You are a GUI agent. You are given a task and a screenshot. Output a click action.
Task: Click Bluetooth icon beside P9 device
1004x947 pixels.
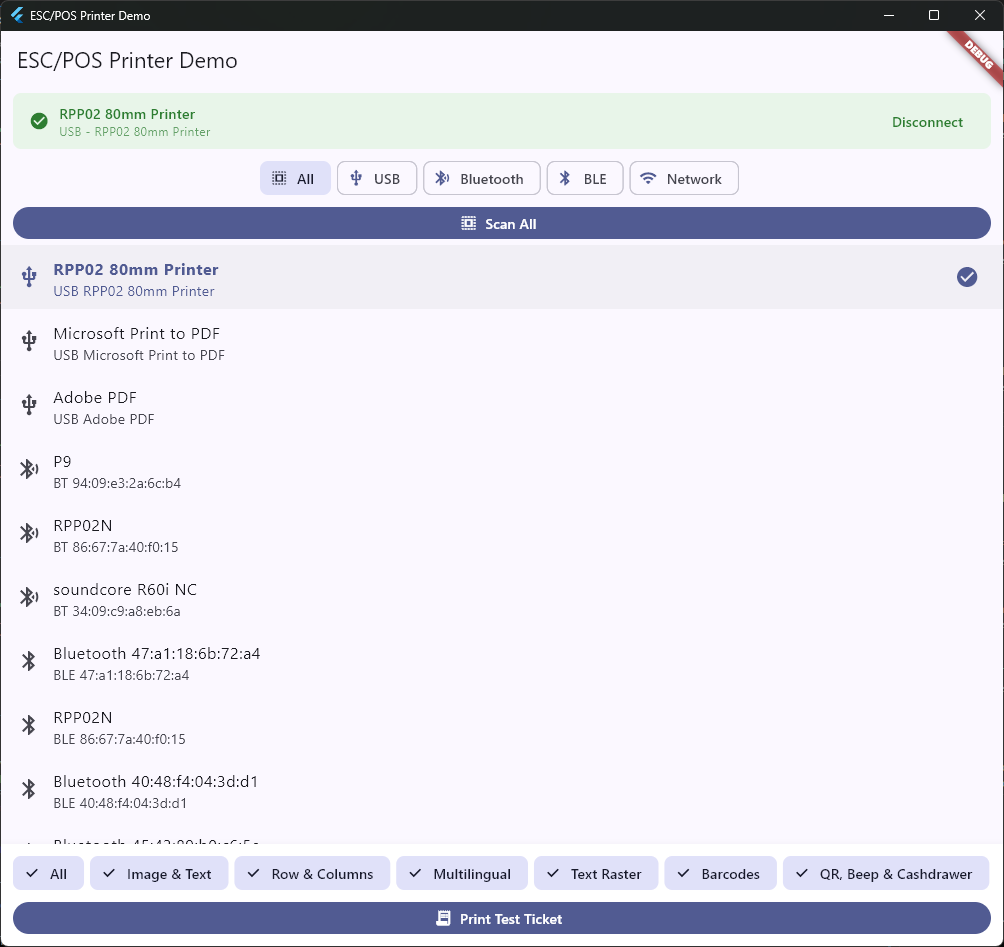pyautogui.click(x=29, y=469)
